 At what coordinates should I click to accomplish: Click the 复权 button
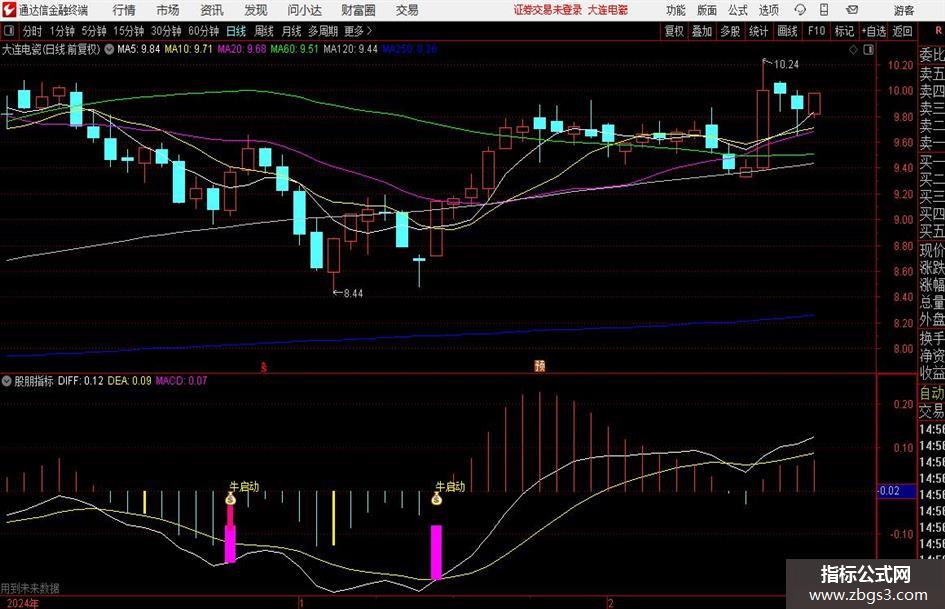pos(674,31)
